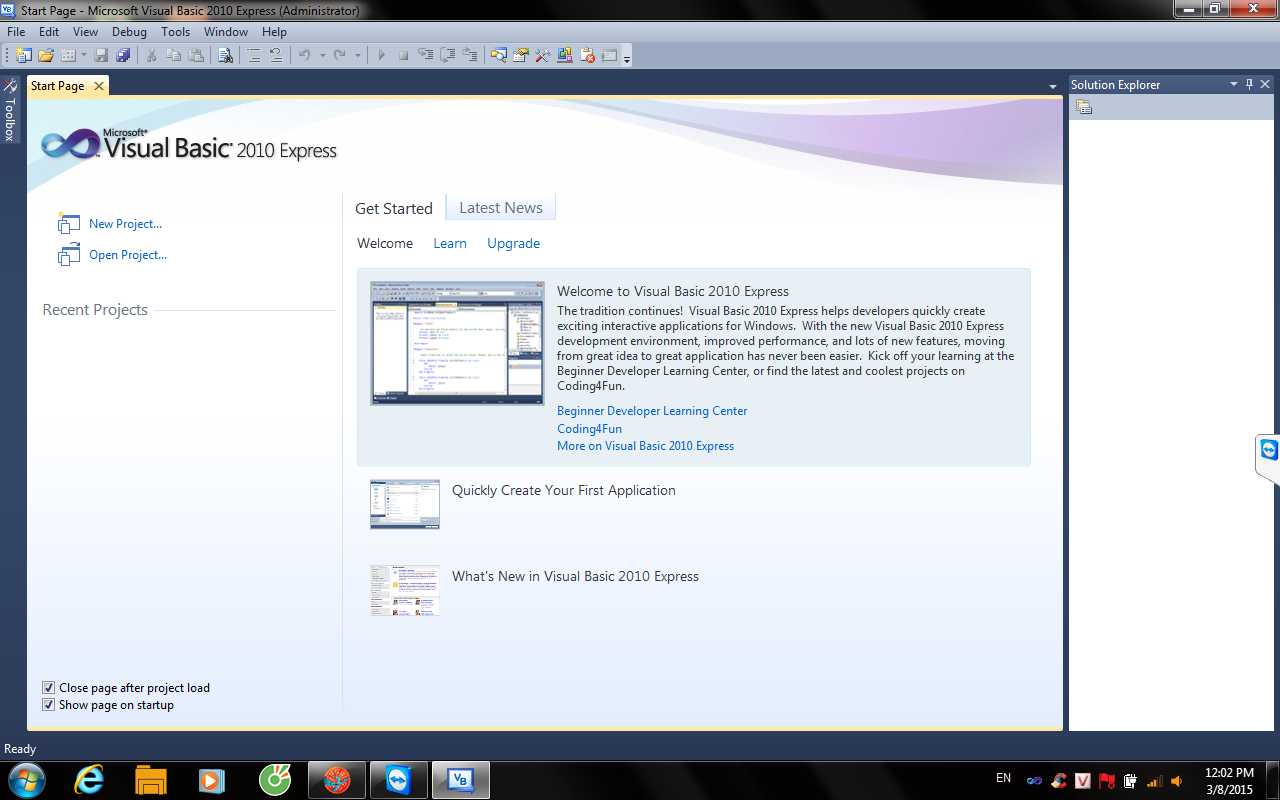Open the File menu
This screenshot has height=800, width=1280.
(16, 32)
